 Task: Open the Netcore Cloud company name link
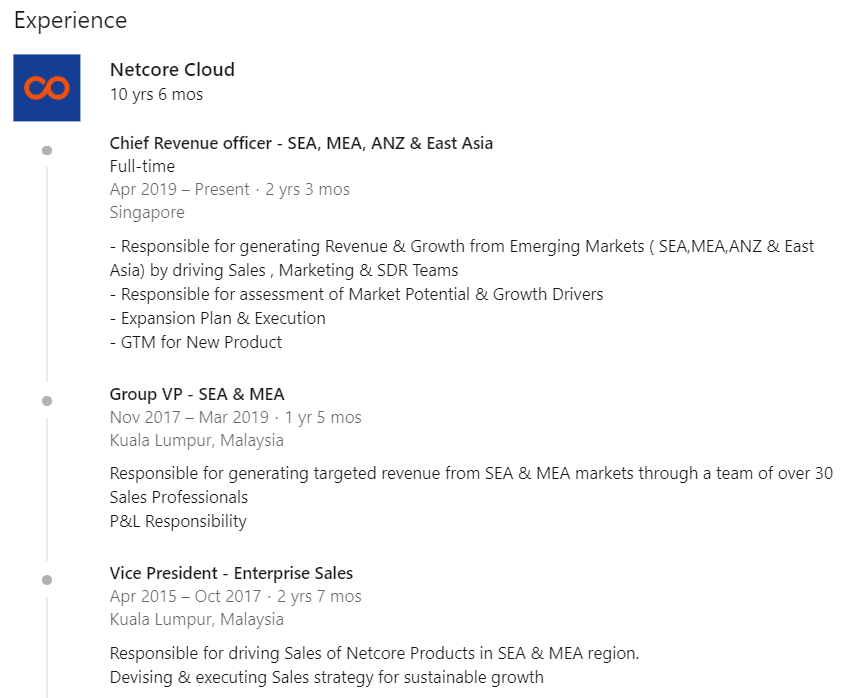point(172,70)
